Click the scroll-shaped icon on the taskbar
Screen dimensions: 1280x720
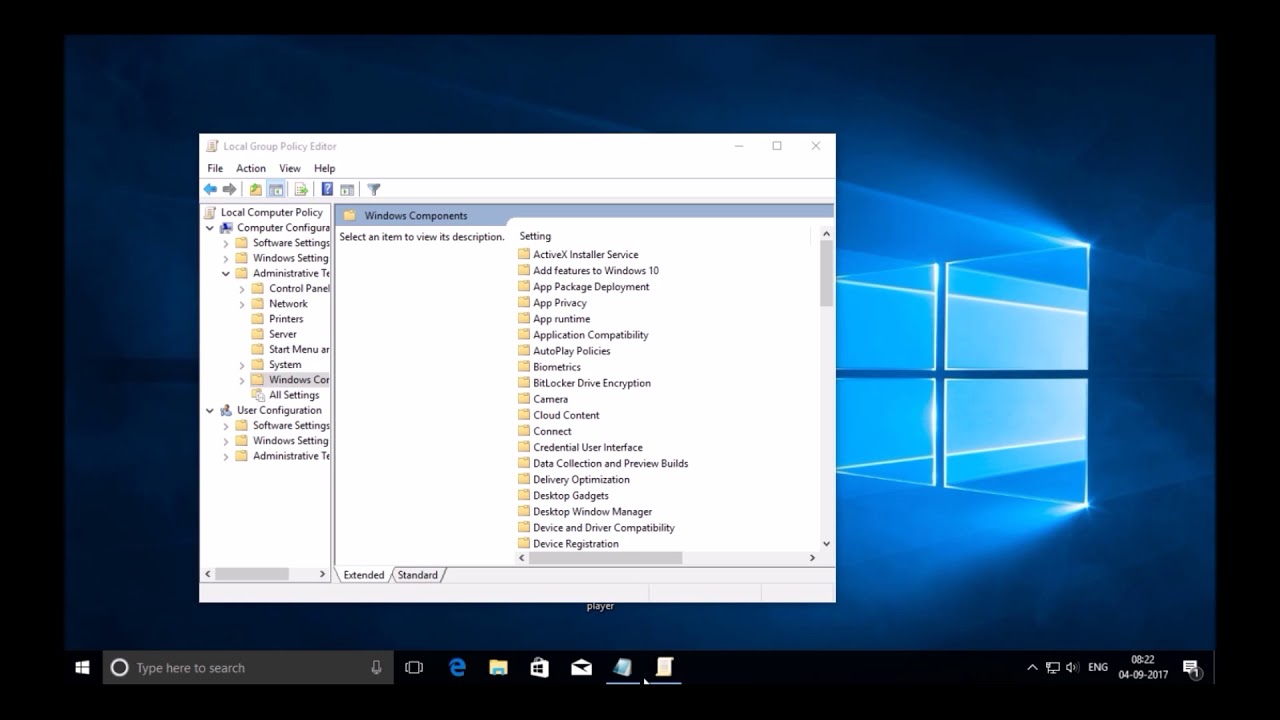click(x=664, y=667)
